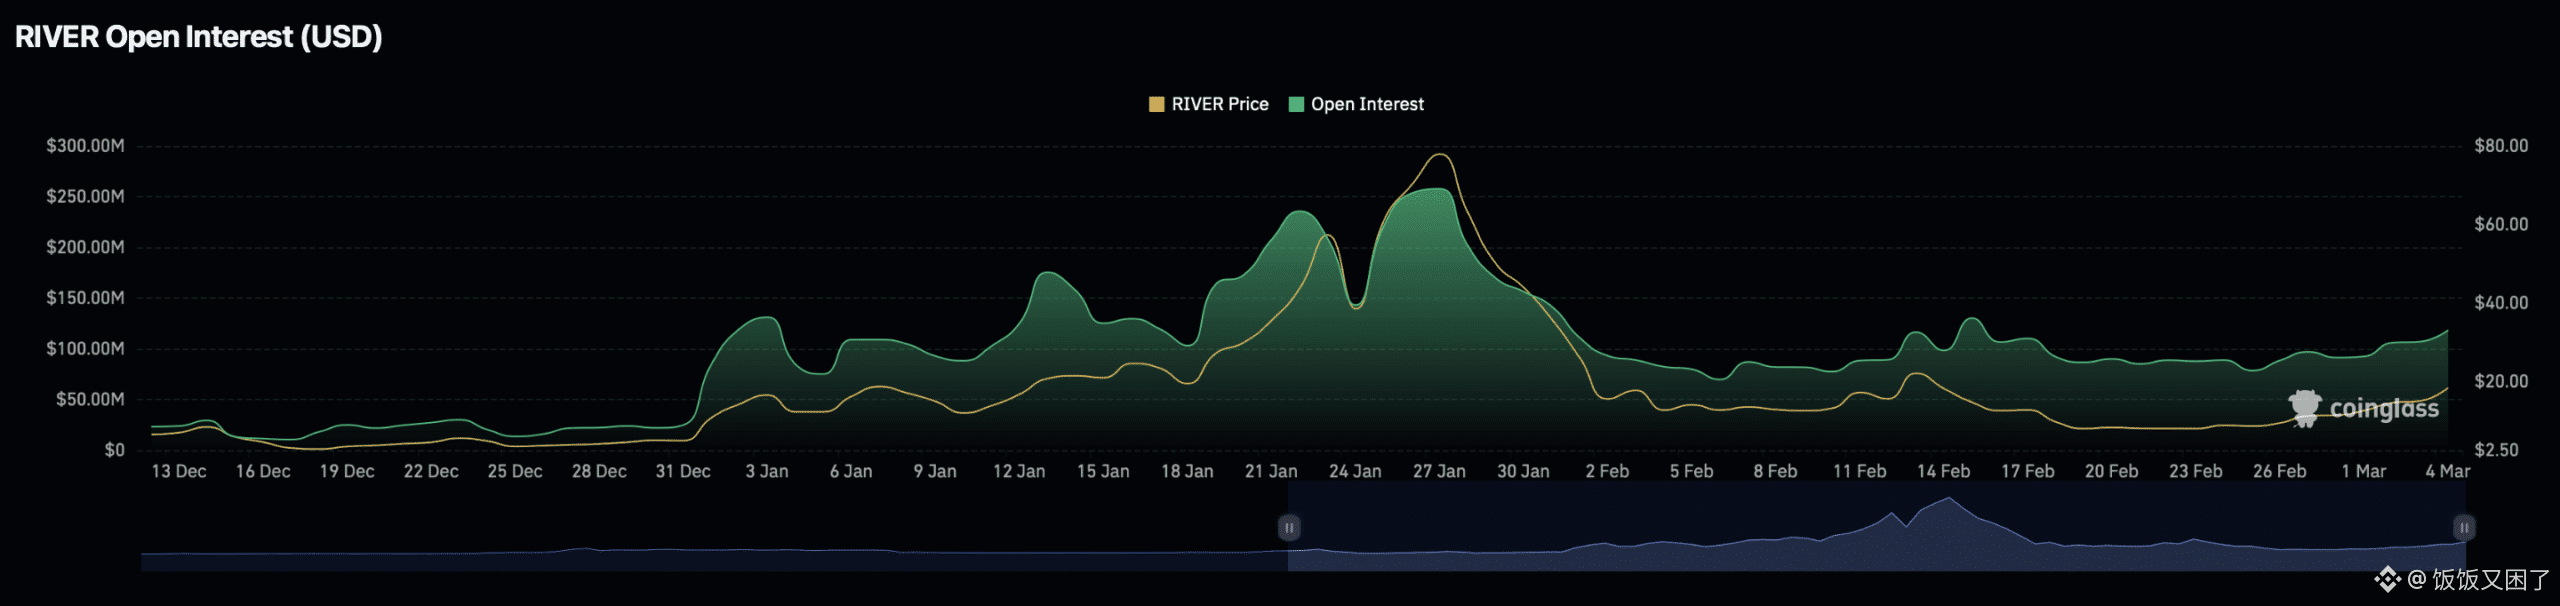Click the 24 Jan date label
2560x606 pixels.
[1355, 471]
